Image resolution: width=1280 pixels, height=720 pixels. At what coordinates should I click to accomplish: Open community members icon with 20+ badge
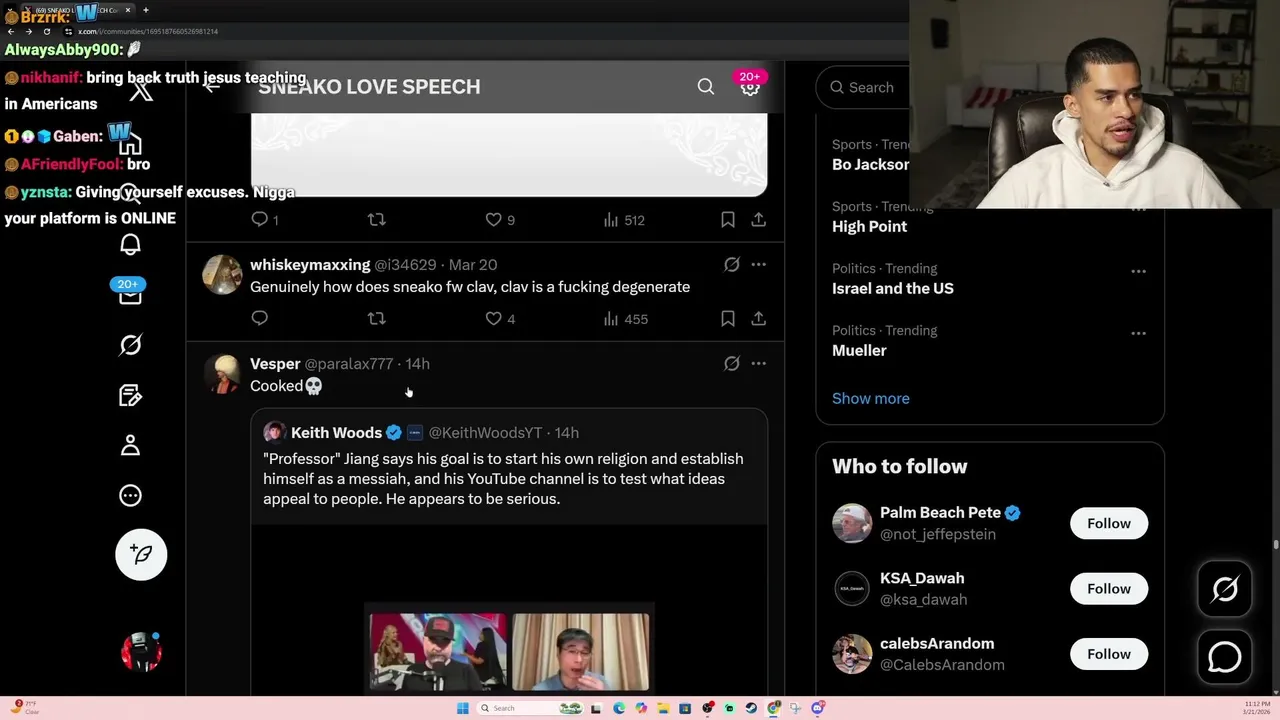coord(750,87)
